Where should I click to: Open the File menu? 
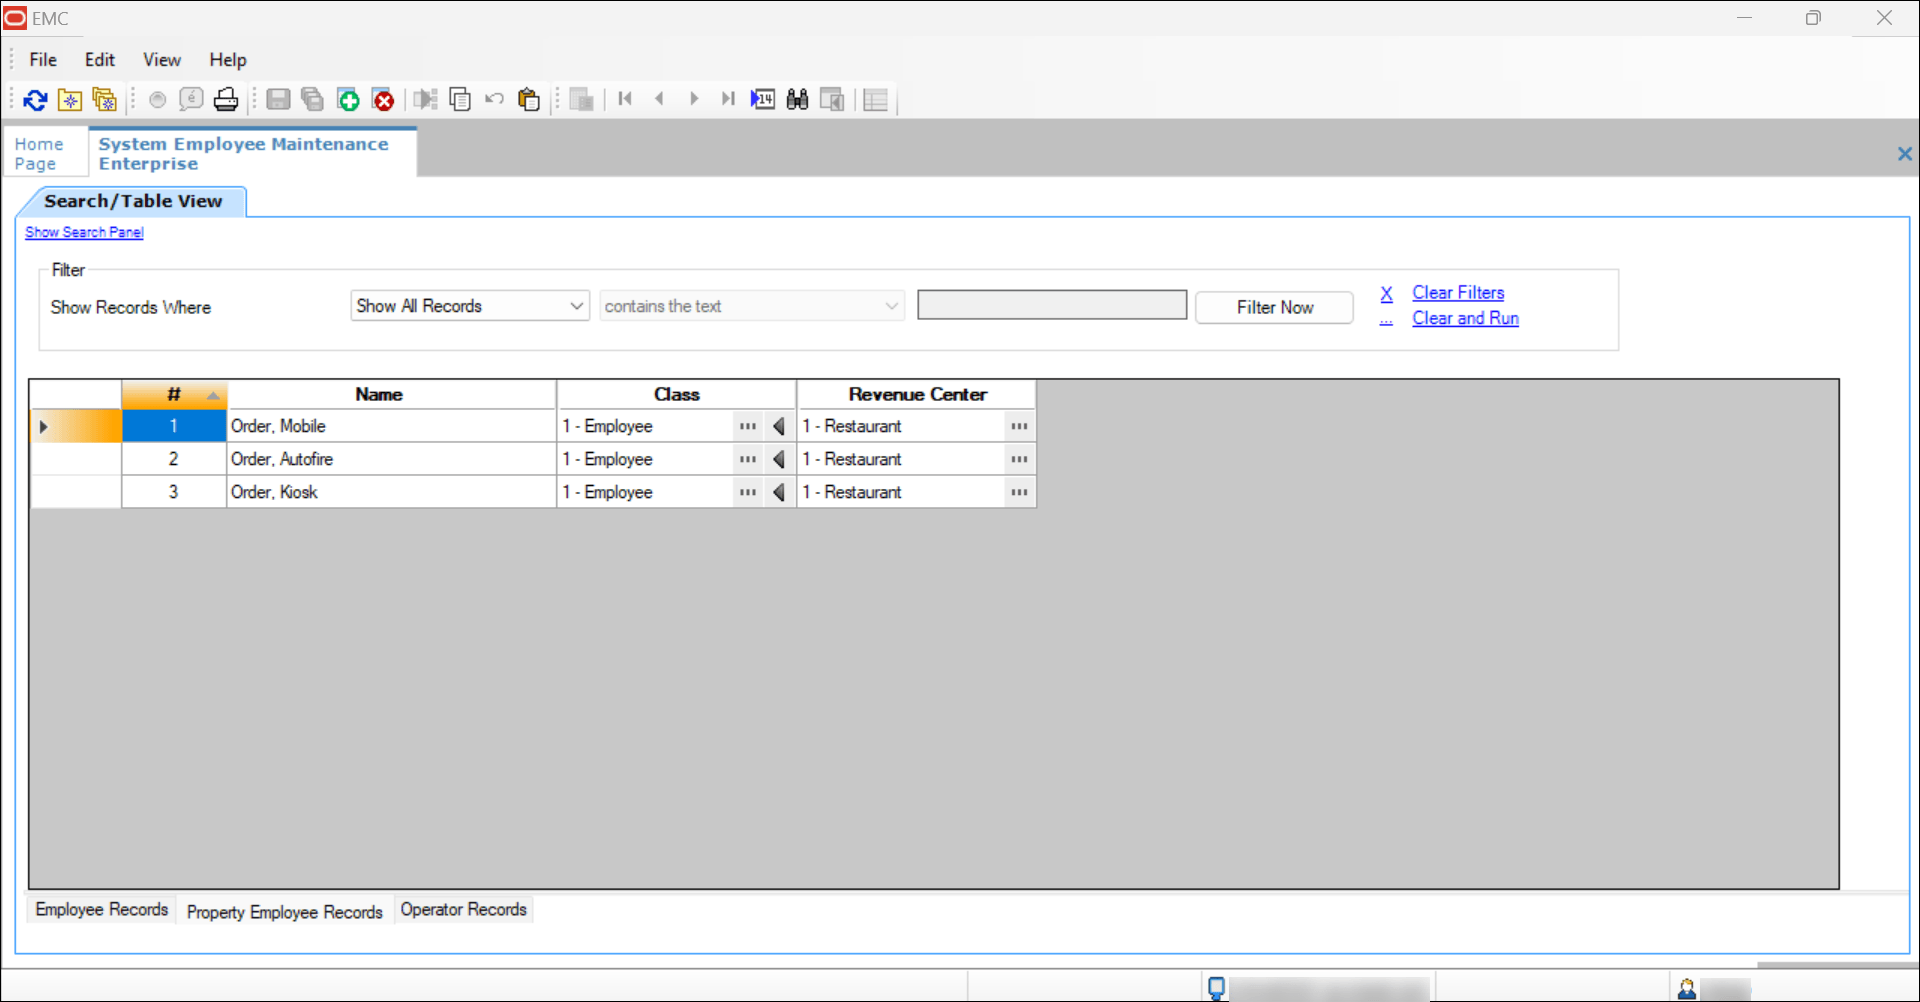(42, 59)
